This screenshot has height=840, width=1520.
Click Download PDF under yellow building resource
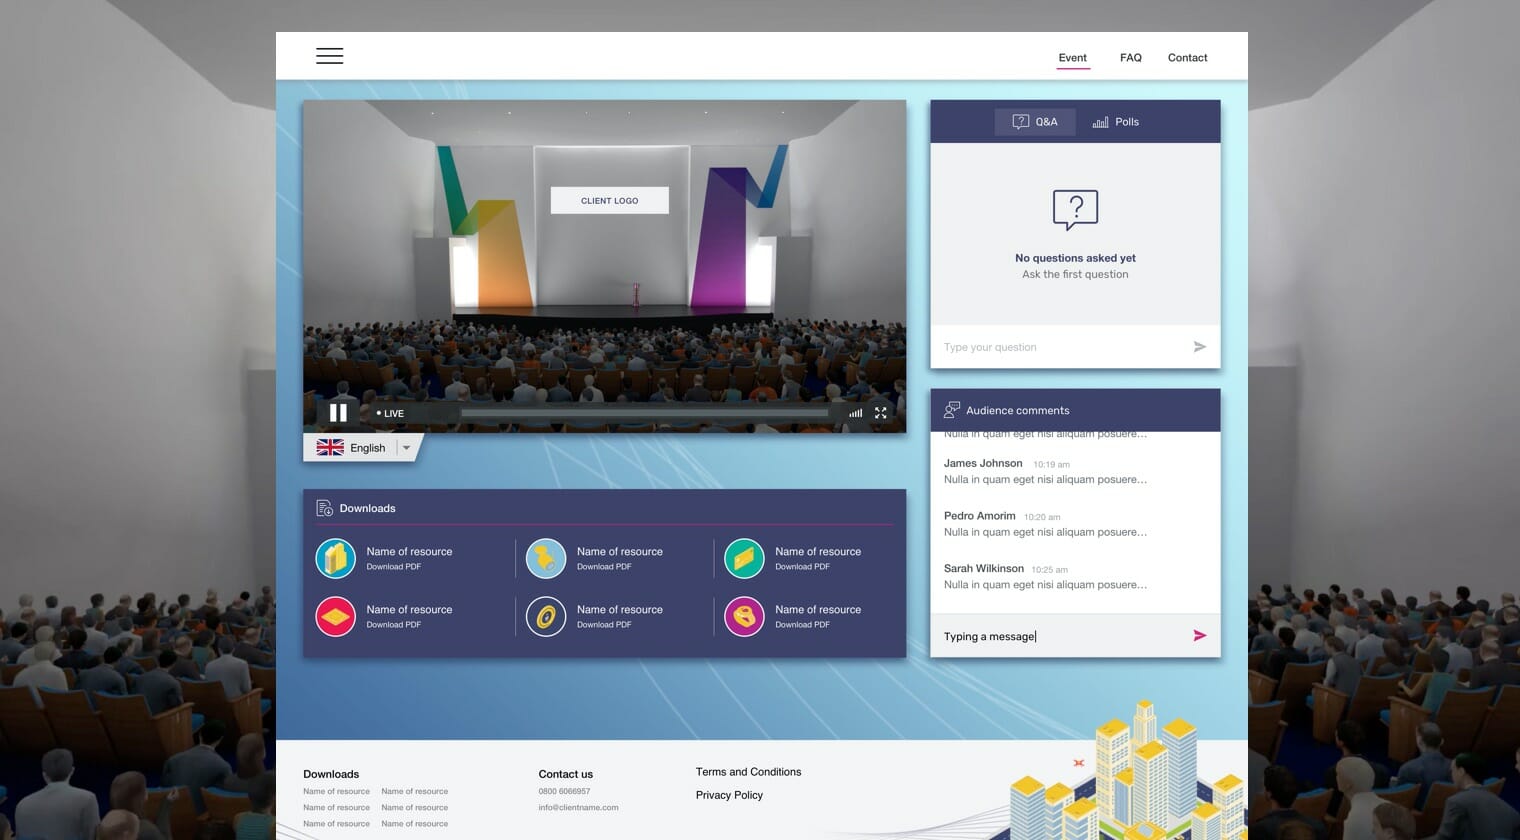(x=393, y=567)
